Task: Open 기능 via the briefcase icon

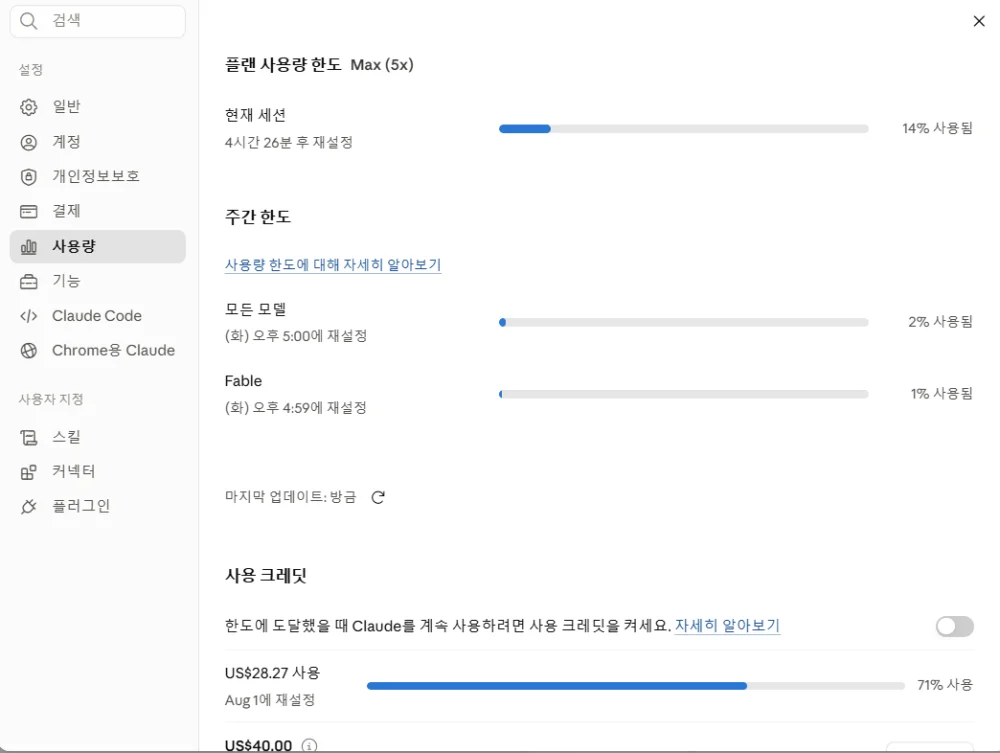Action: (29, 281)
